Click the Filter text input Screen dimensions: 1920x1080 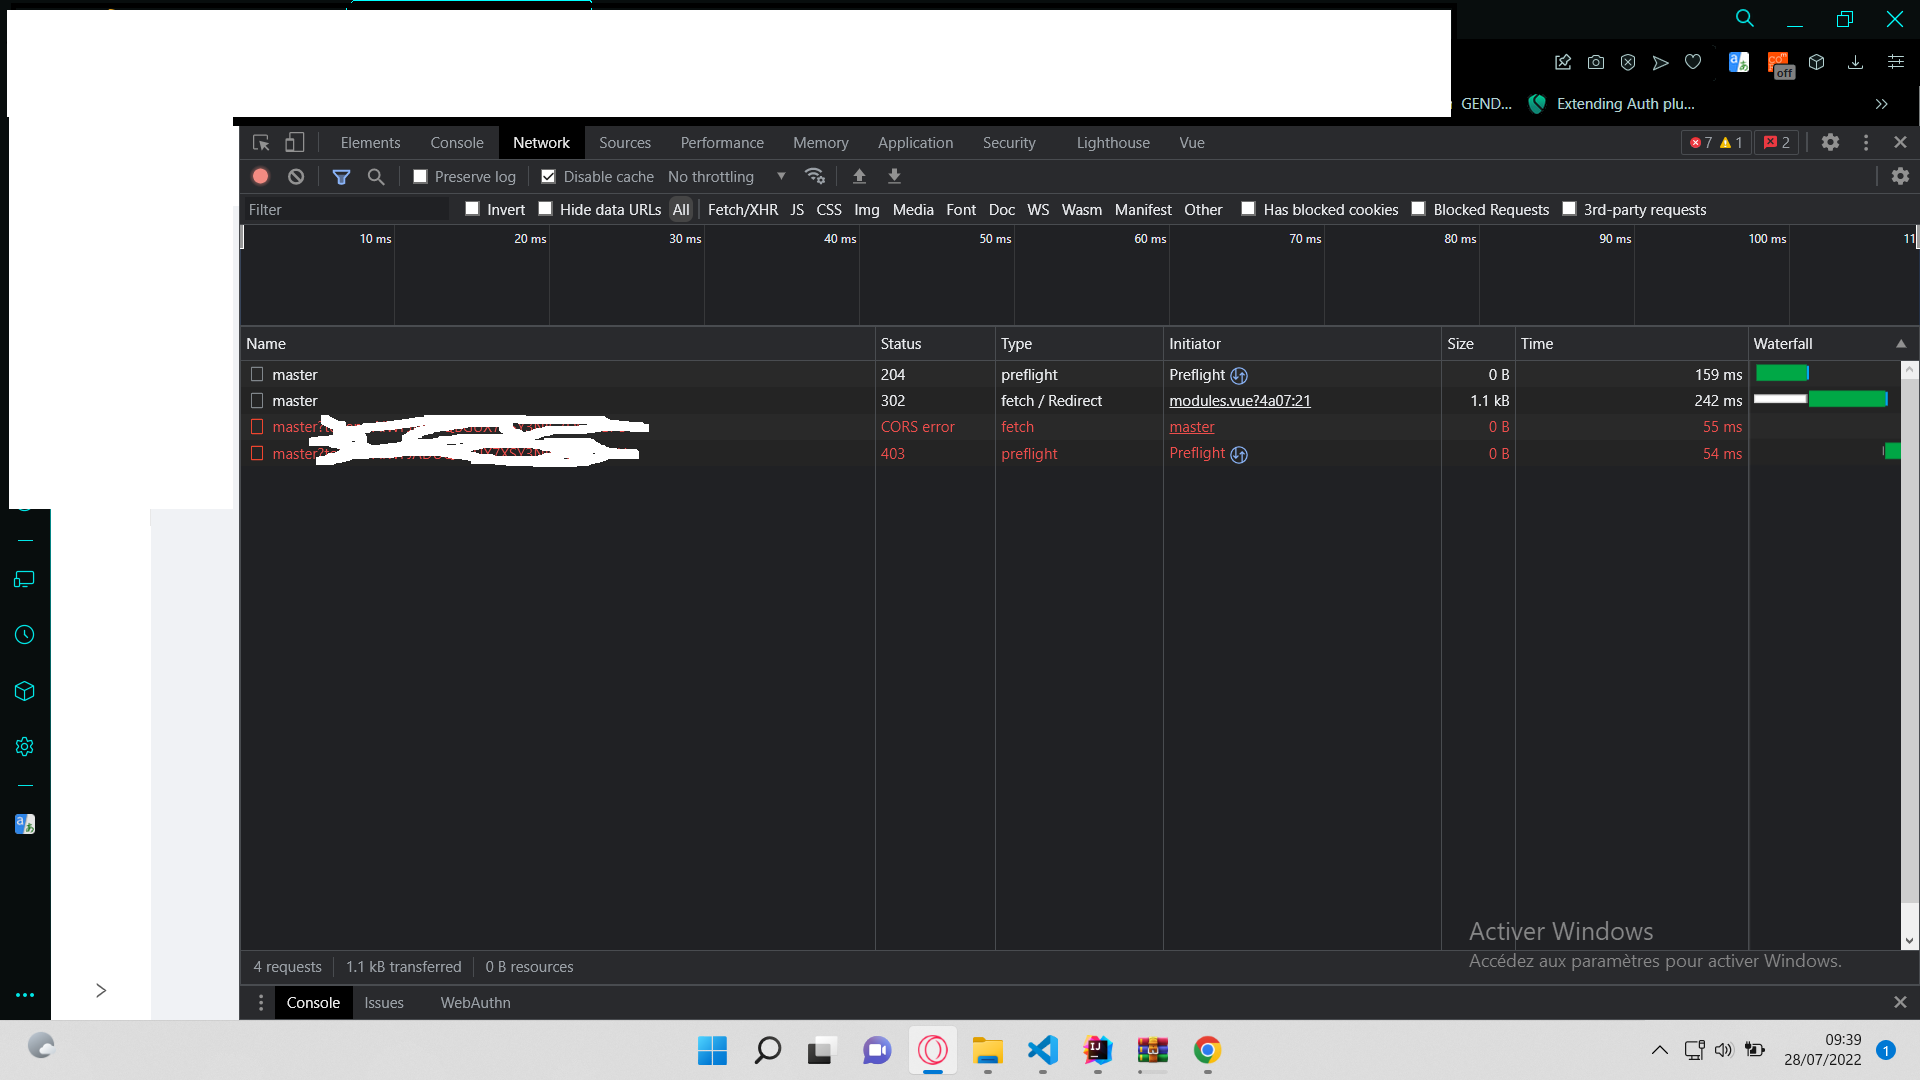(x=345, y=210)
